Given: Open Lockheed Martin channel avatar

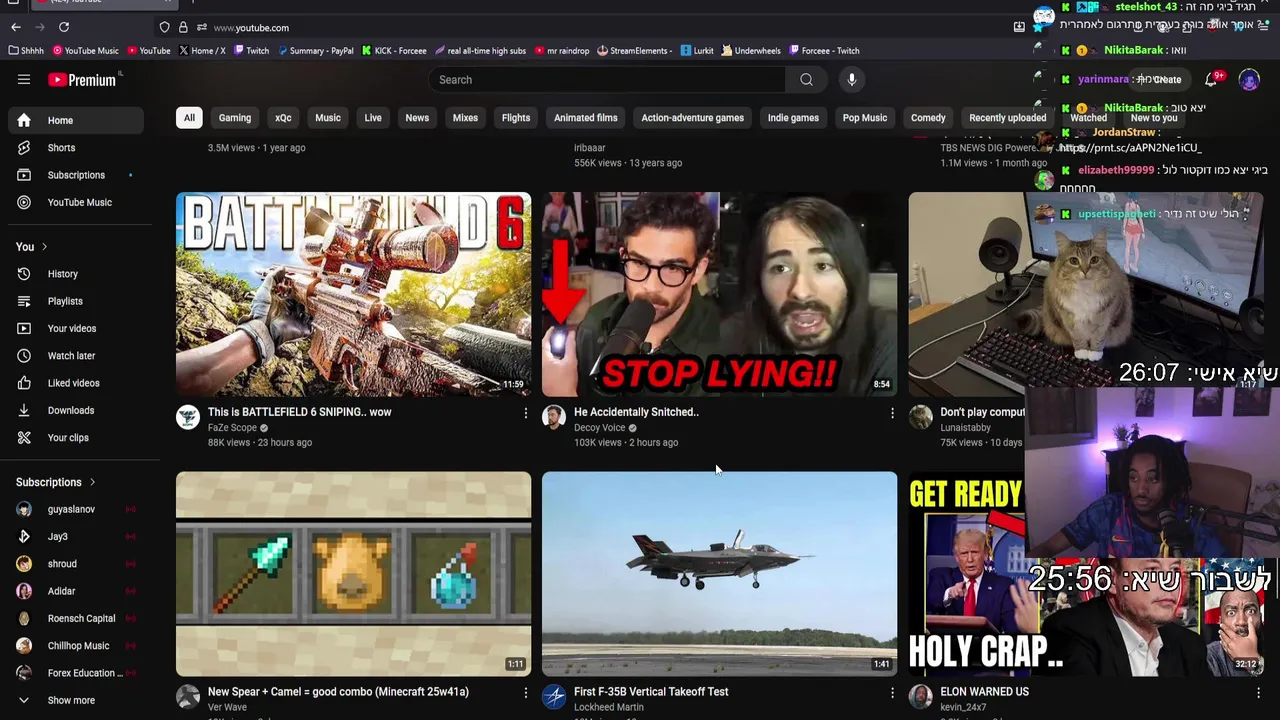Looking at the screenshot, I should [x=554, y=697].
